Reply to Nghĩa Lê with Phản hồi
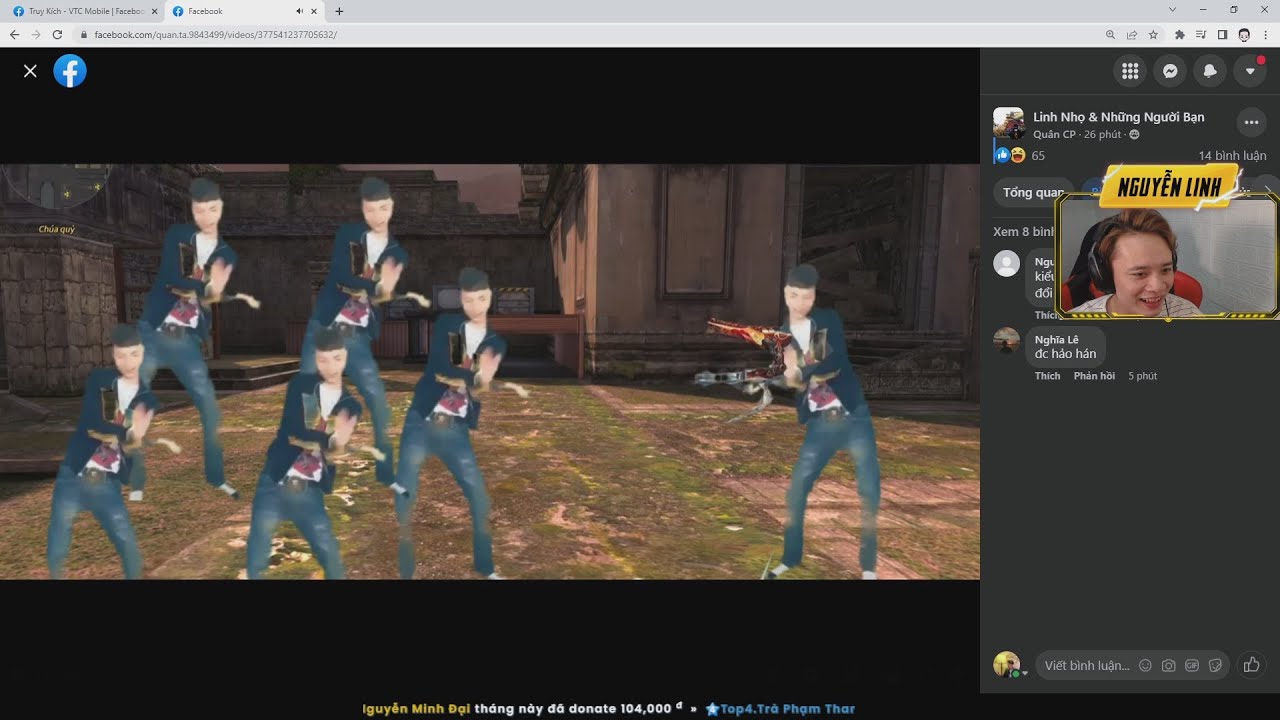The width and height of the screenshot is (1280, 720). tap(1094, 376)
